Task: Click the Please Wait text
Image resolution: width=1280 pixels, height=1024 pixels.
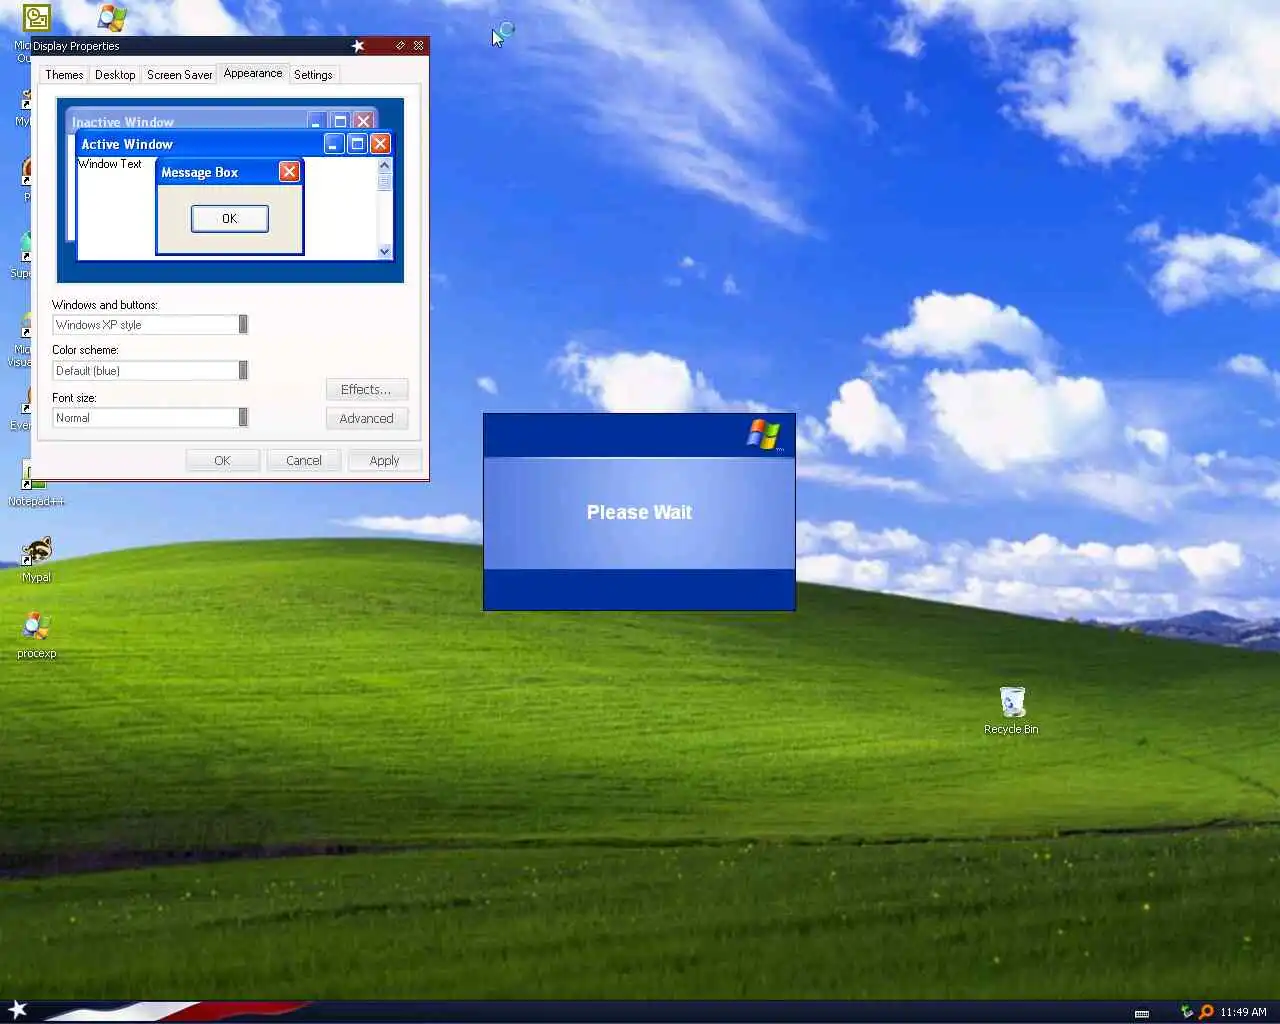Action: click(x=639, y=512)
